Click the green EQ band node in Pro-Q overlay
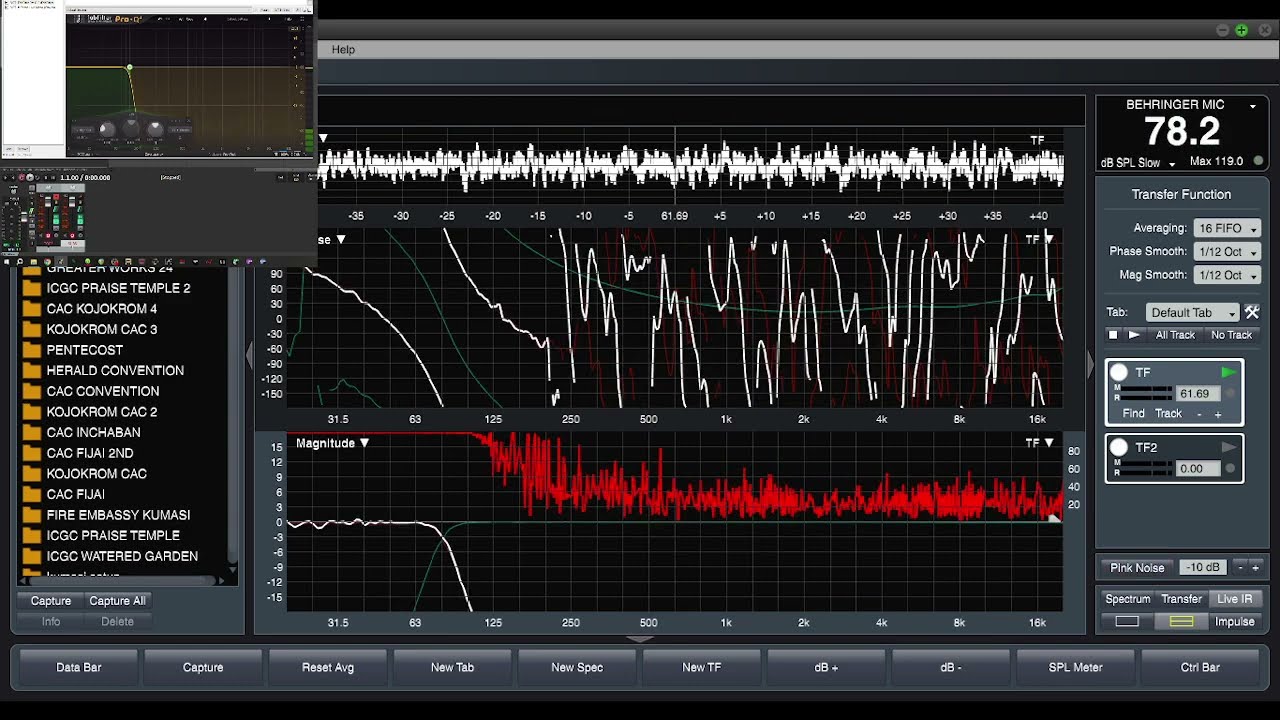The image size is (1280, 720). [129, 68]
